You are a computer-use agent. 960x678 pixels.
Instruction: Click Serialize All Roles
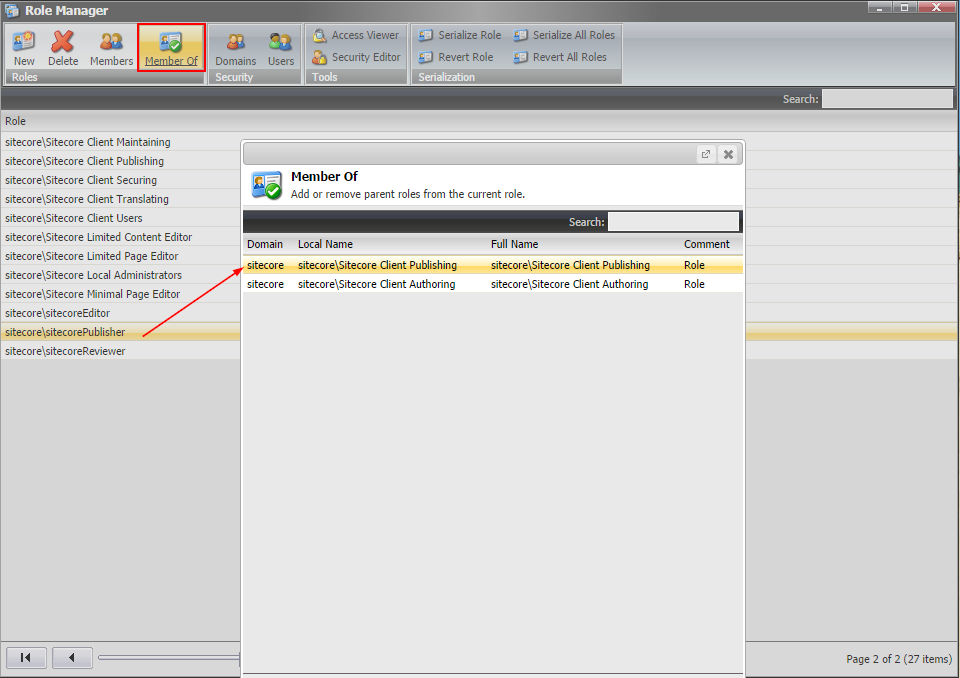564,36
